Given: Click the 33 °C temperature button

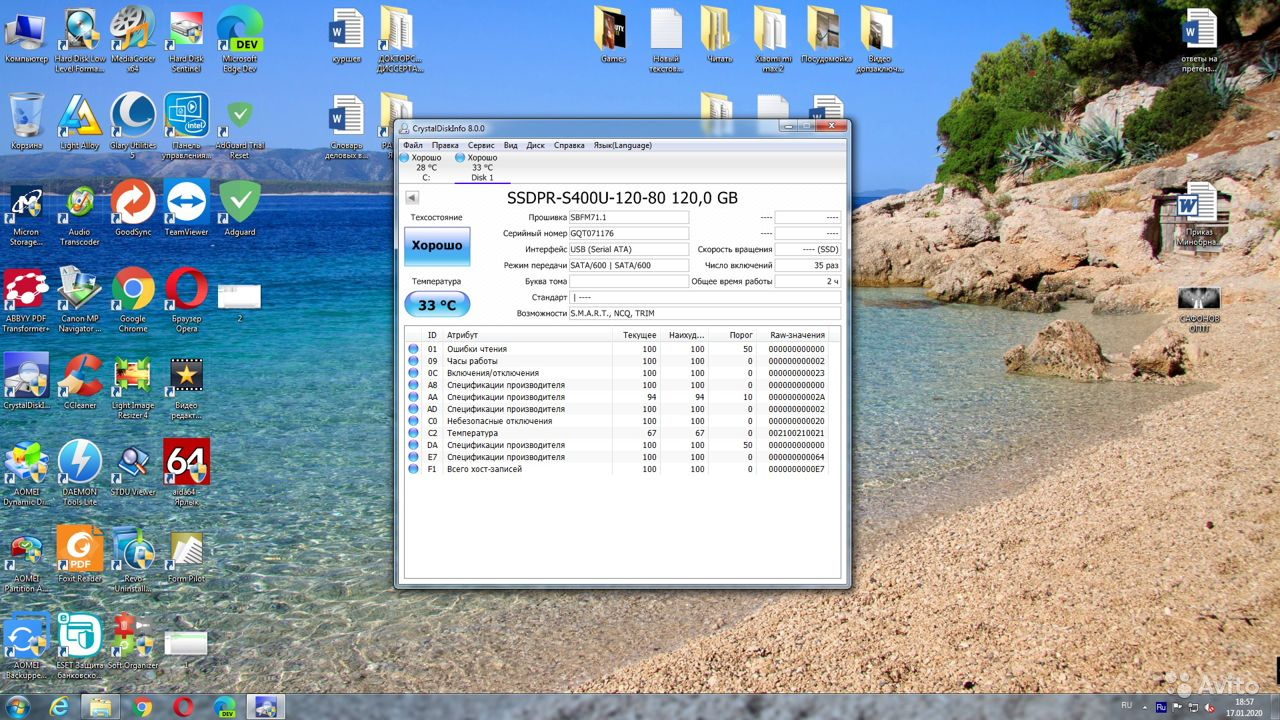Looking at the screenshot, I should 437,305.
